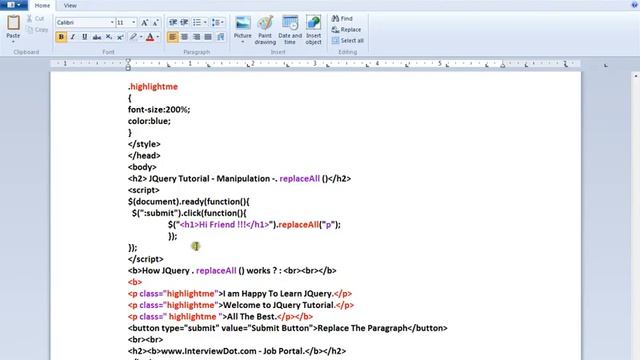Center align text
This screenshot has height=360, width=640.
pyautogui.click(x=184, y=37)
